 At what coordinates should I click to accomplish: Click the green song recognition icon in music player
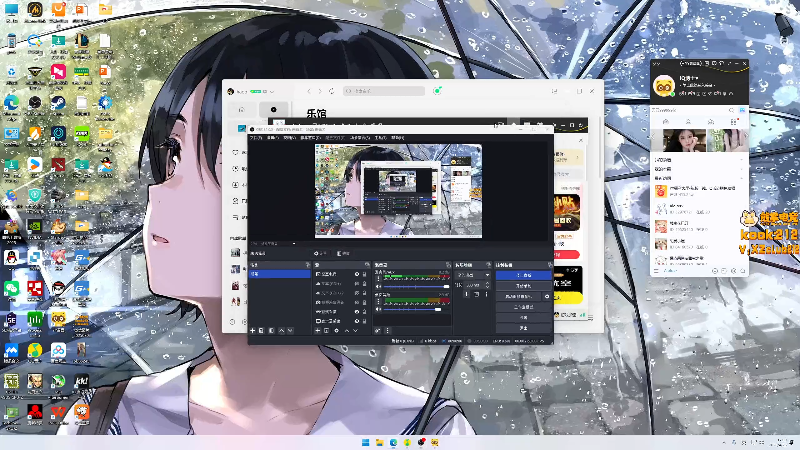(x=437, y=91)
